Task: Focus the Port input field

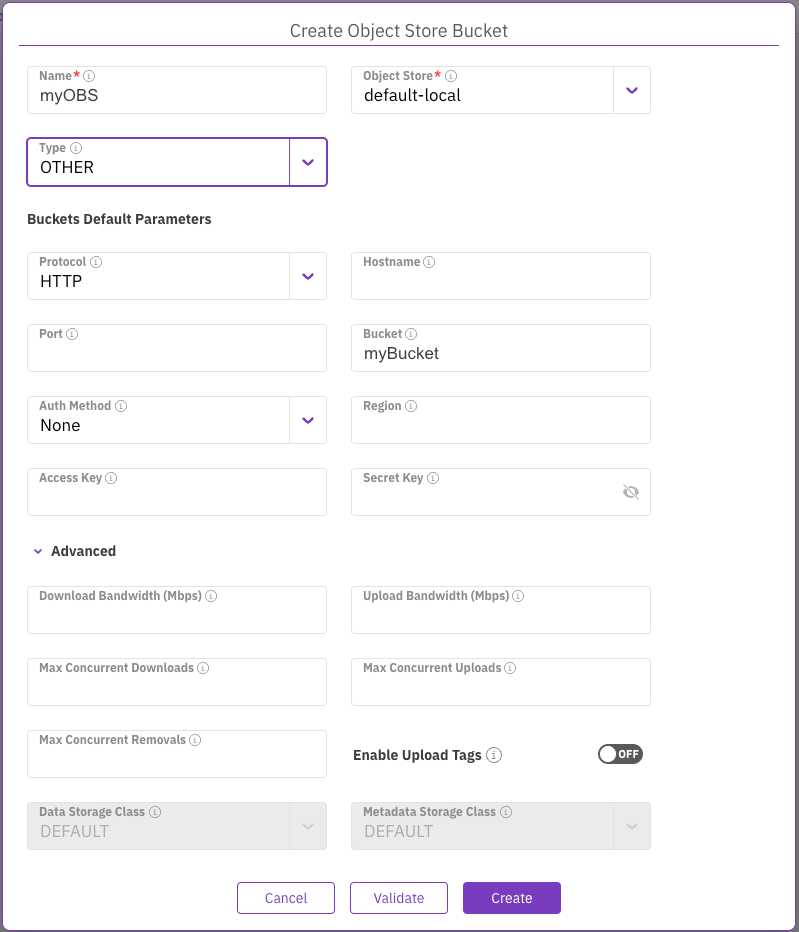Action: point(176,354)
